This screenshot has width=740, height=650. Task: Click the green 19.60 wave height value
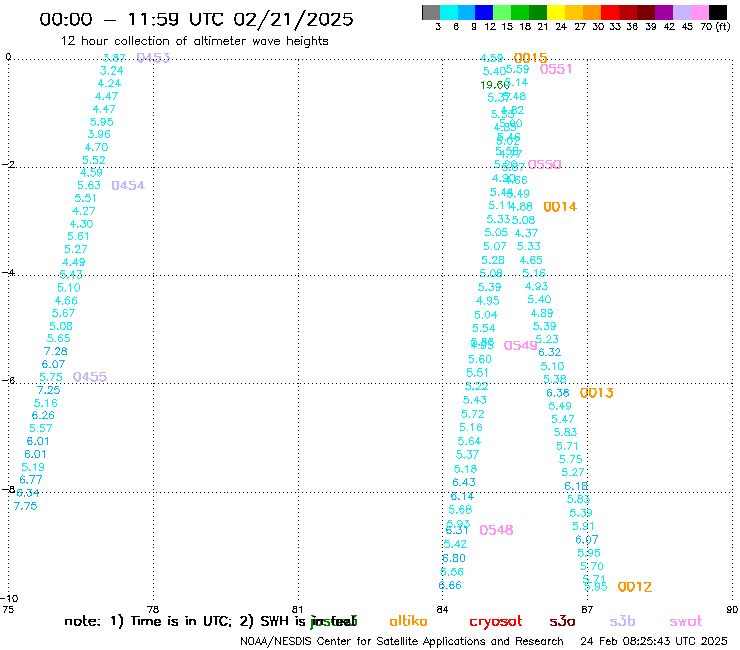click(495, 85)
